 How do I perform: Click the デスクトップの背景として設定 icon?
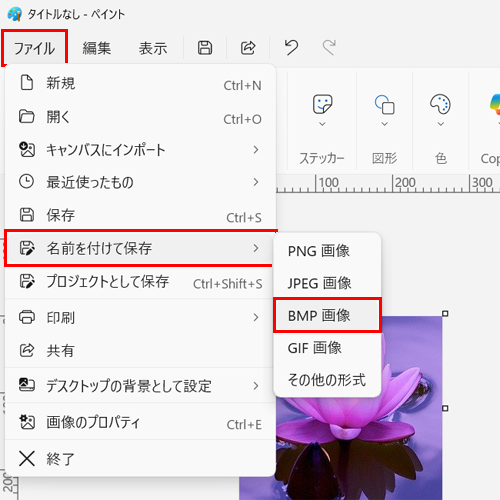pyautogui.click(x=27, y=385)
